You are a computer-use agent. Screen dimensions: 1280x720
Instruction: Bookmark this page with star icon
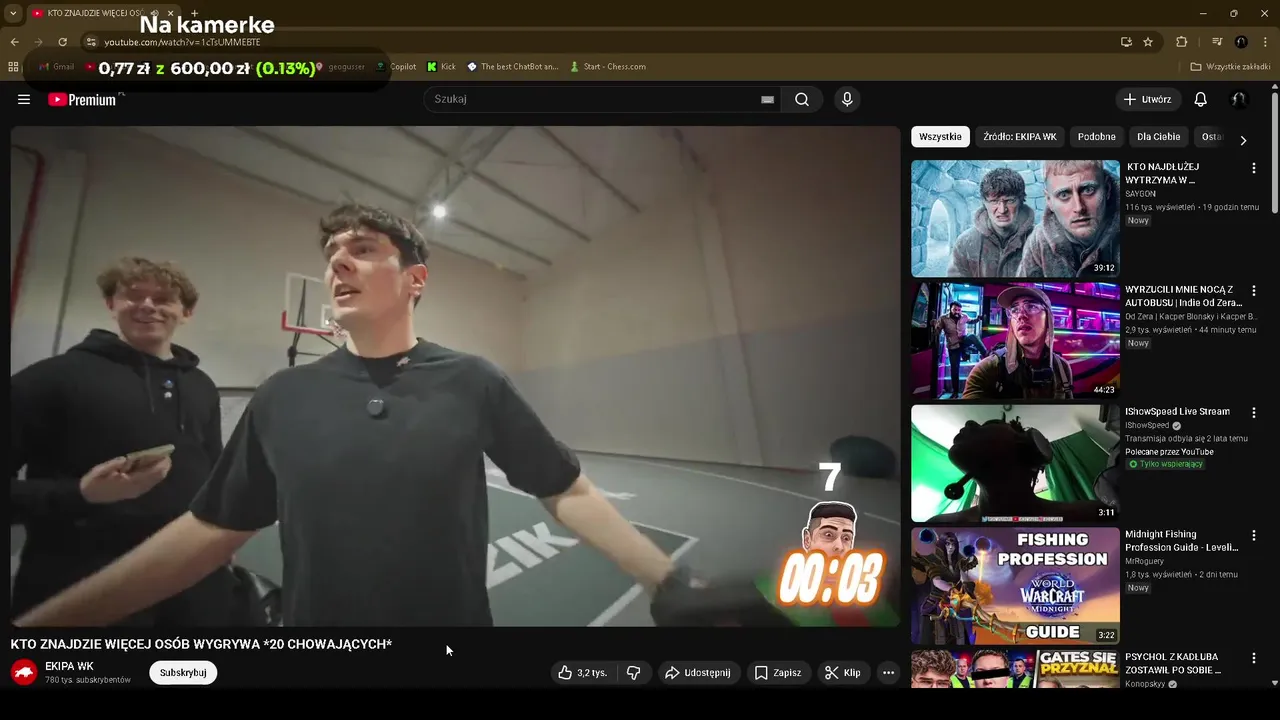tap(1148, 42)
